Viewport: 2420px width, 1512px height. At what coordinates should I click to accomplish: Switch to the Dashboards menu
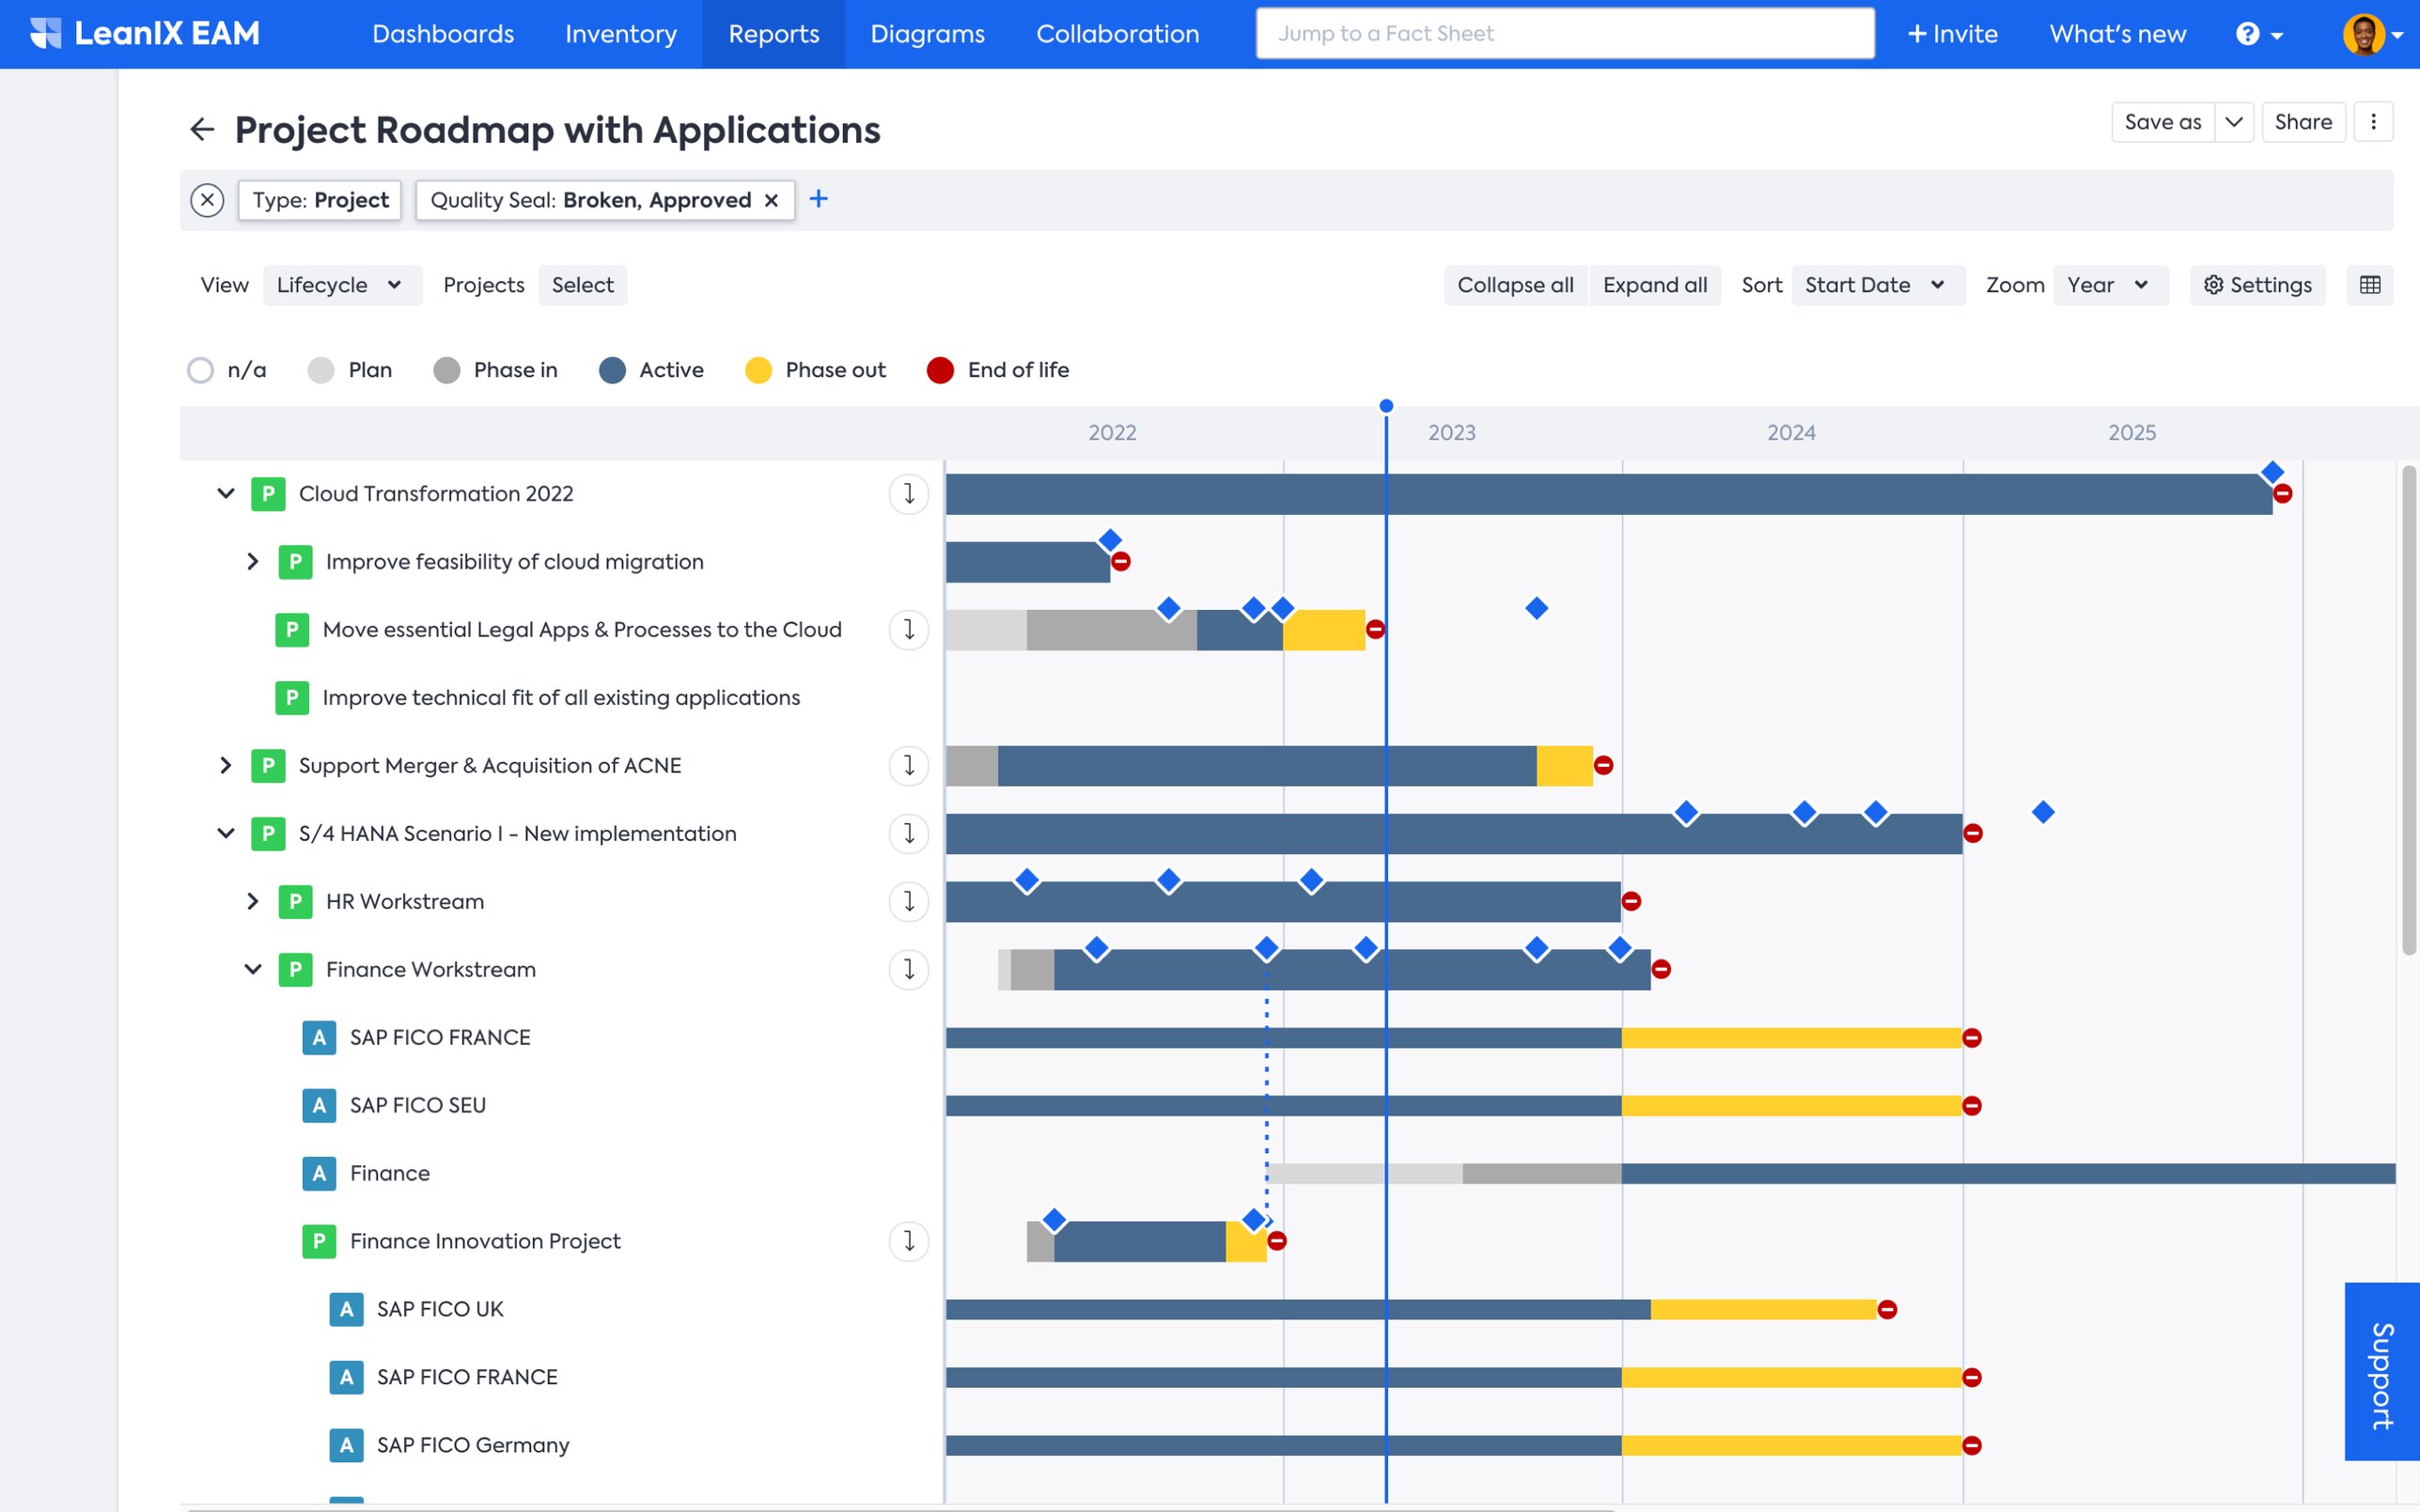click(442, 33)
